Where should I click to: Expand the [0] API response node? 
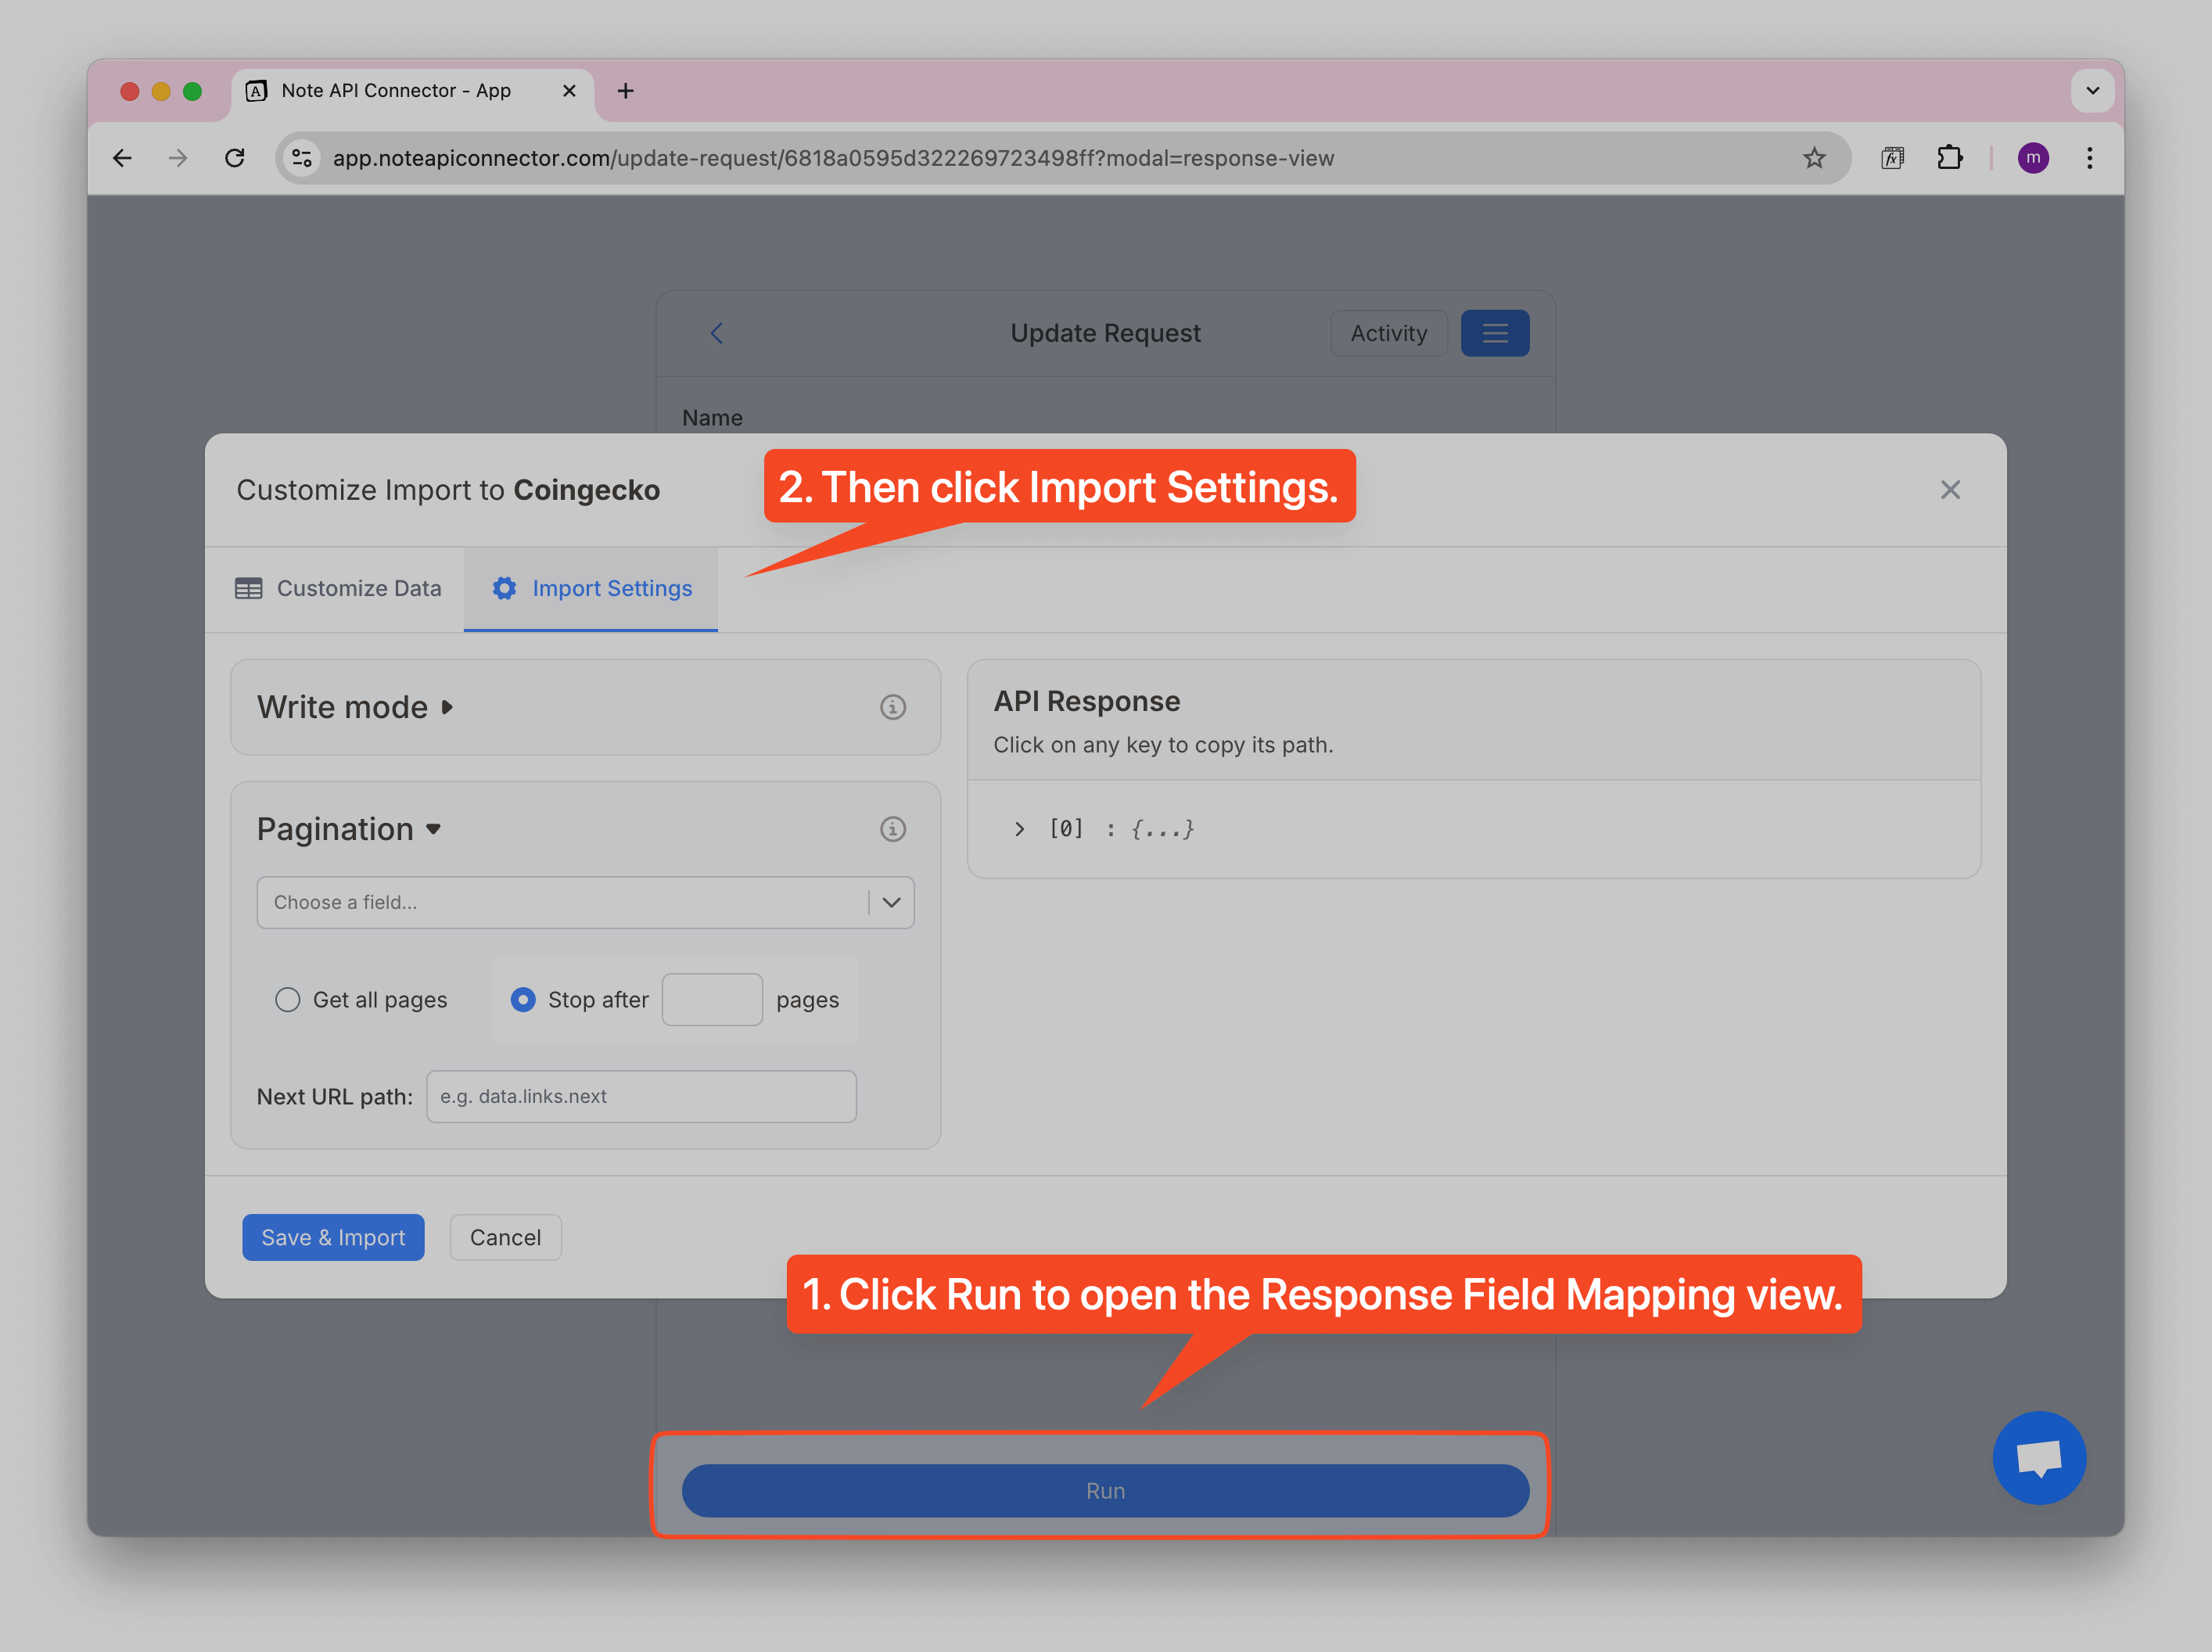pyautogui.click(x=1019, y=829)
